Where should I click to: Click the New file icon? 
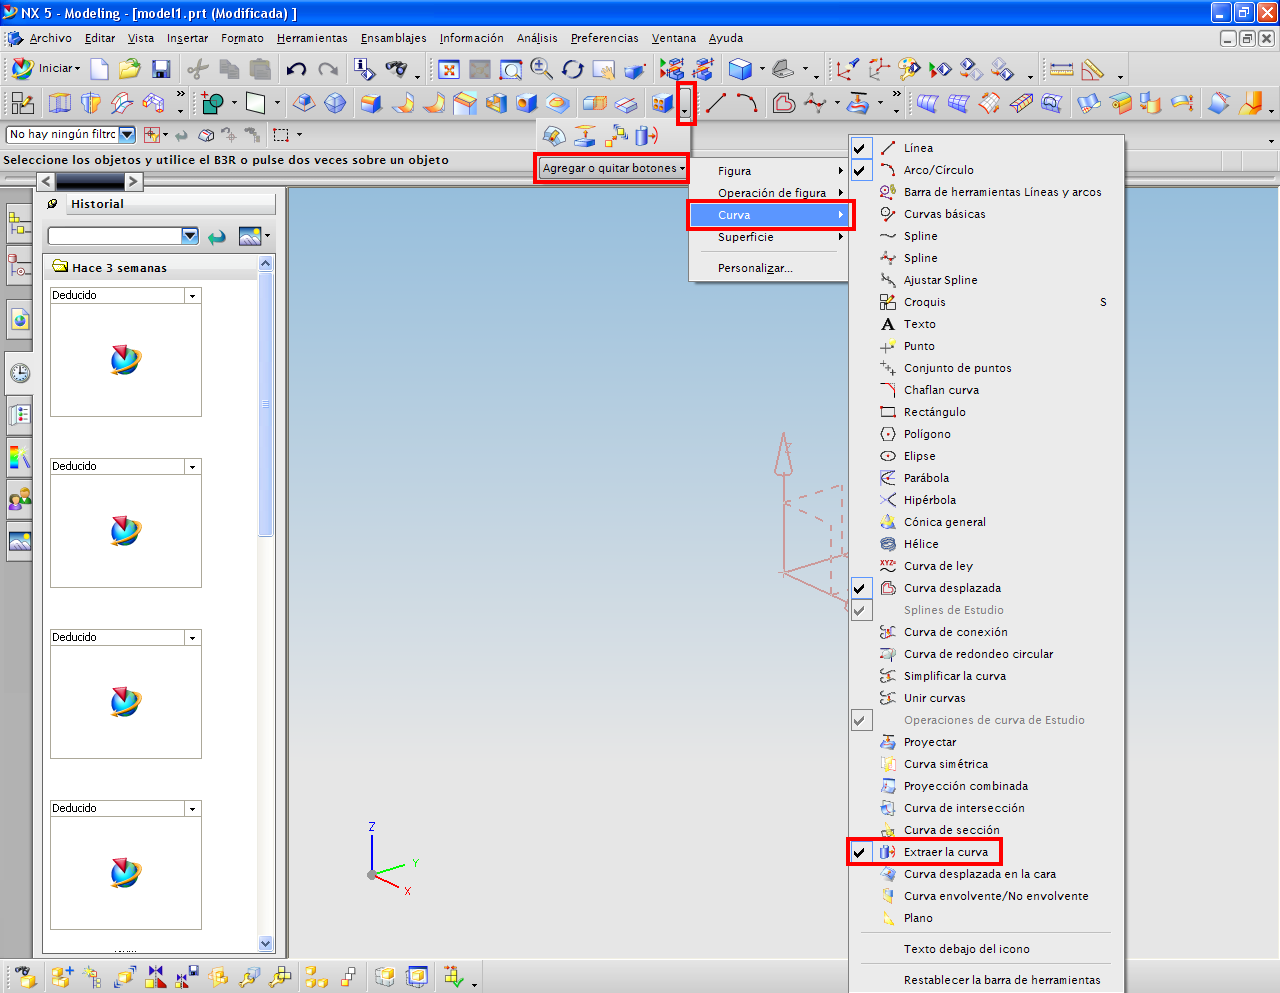pos(99,69)
